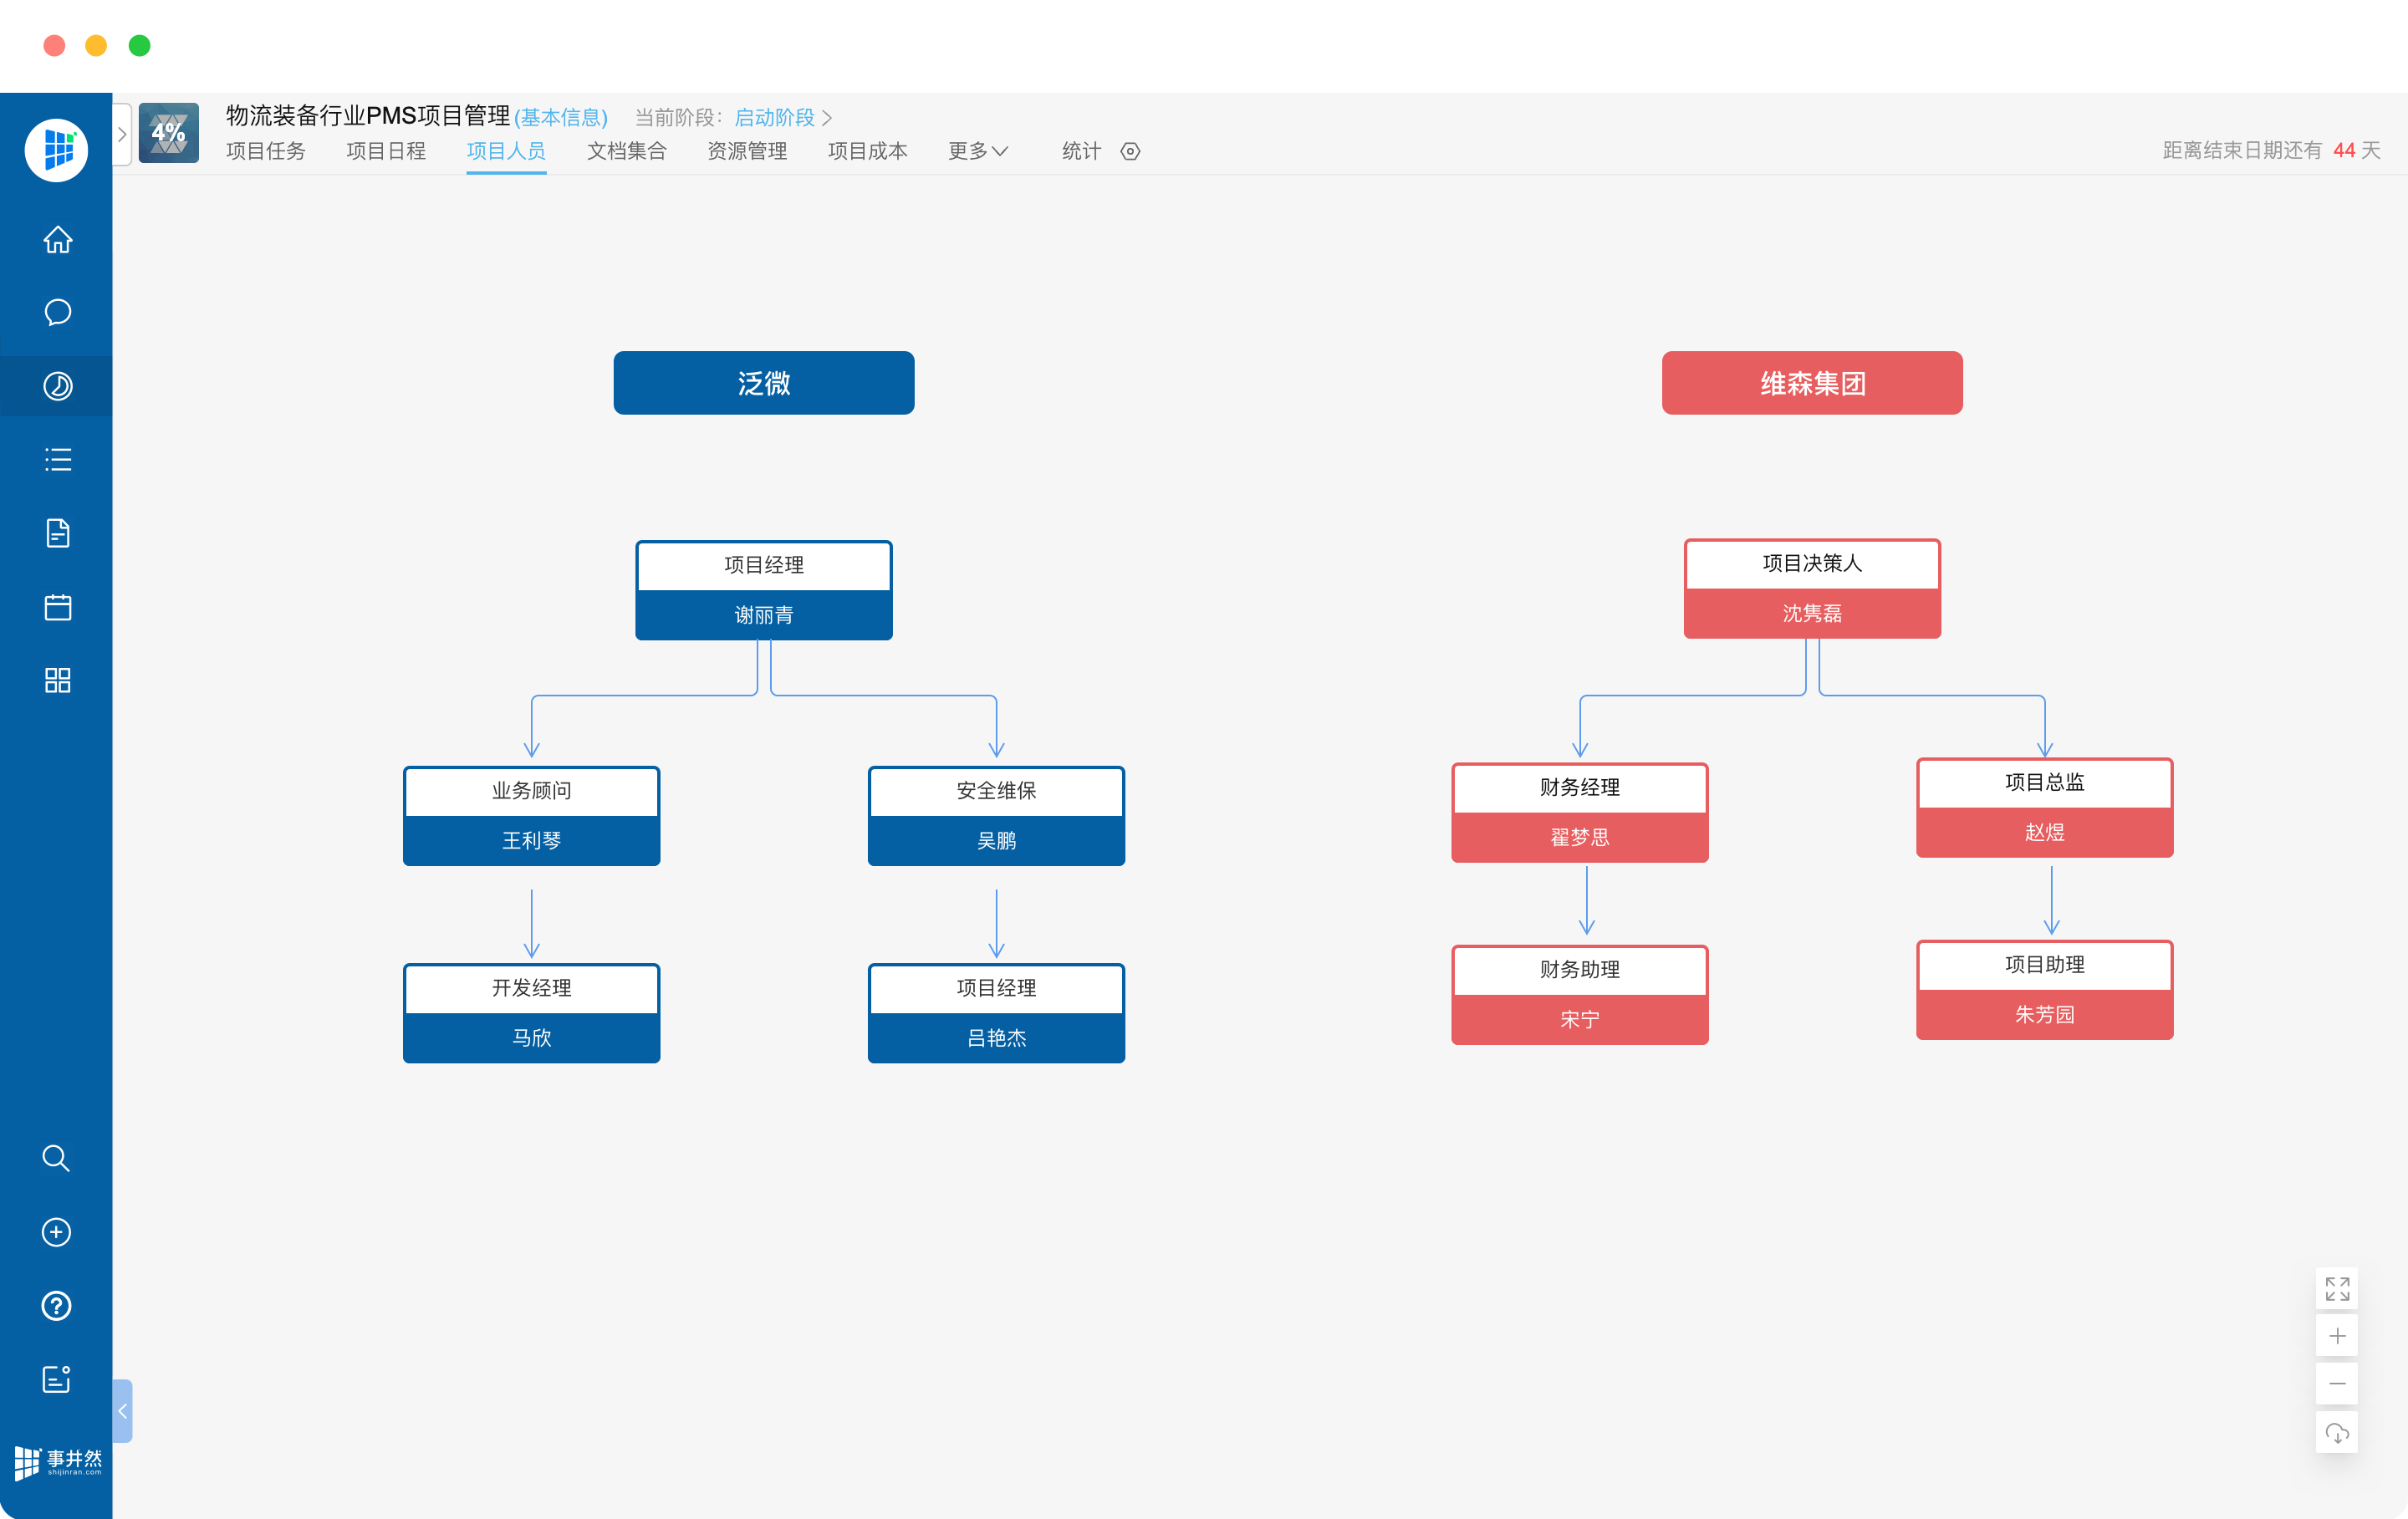Open the document icon in sidebar
Image resolution: width=2408 pixels, height=1519 pixels.
tap(57, 533)
